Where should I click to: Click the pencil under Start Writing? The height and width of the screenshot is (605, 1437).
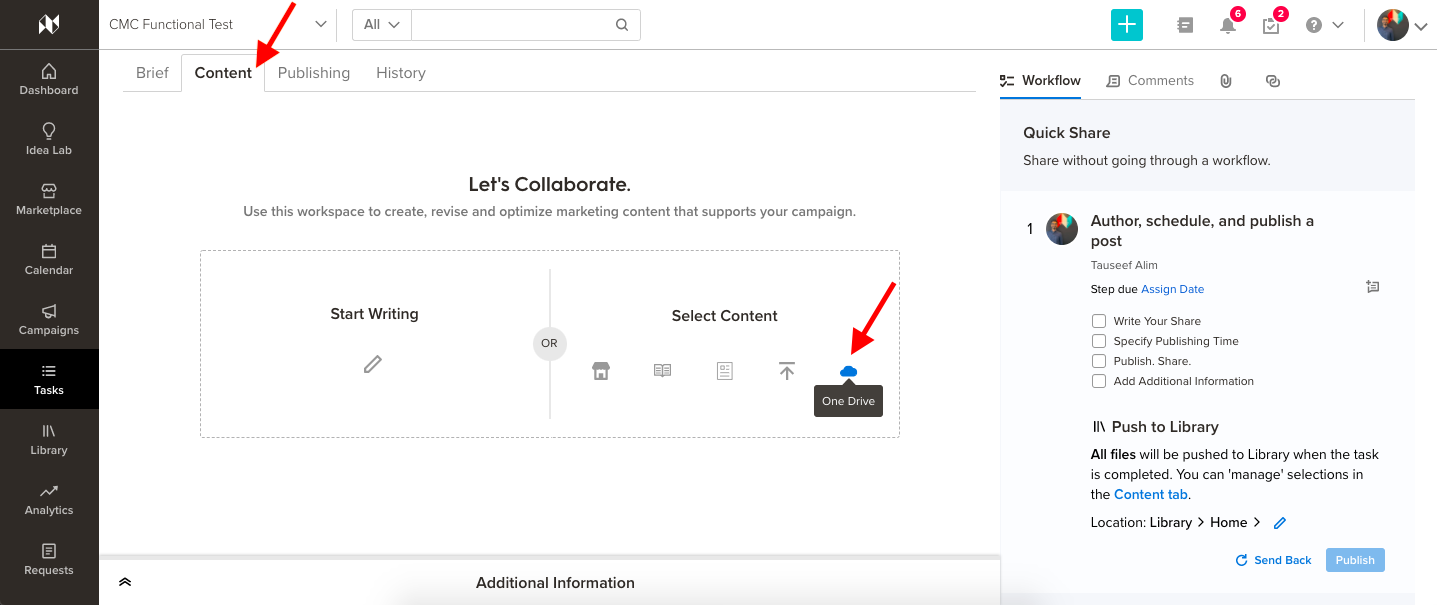coord(373,364)
